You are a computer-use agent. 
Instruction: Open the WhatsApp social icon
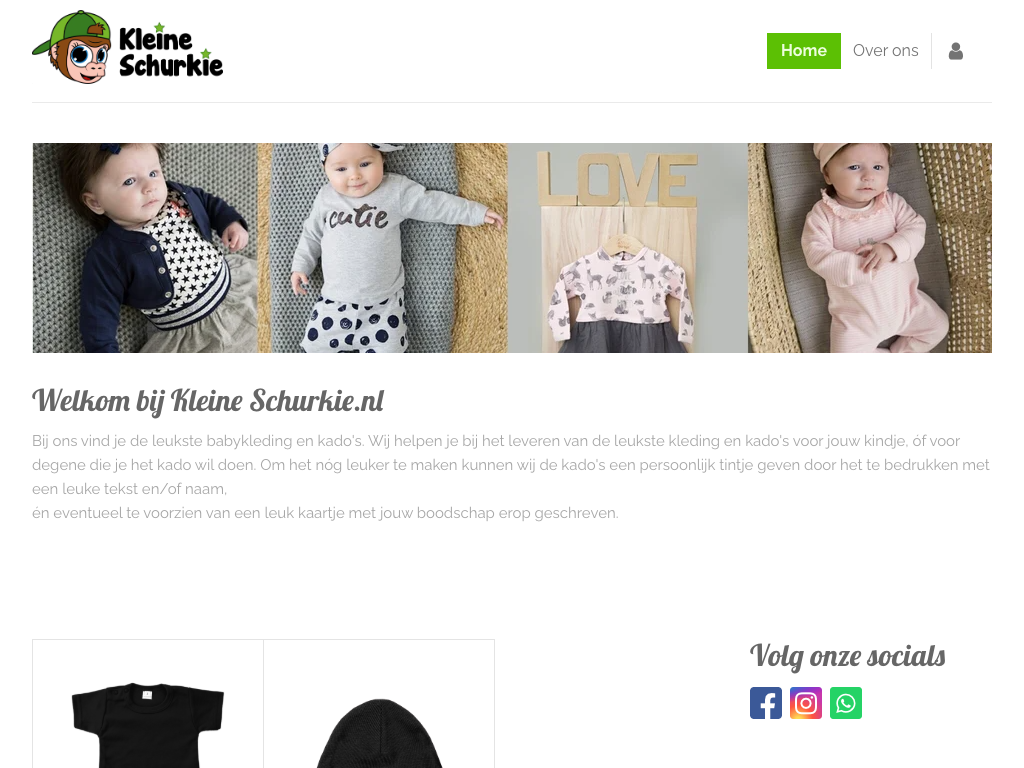846,703
